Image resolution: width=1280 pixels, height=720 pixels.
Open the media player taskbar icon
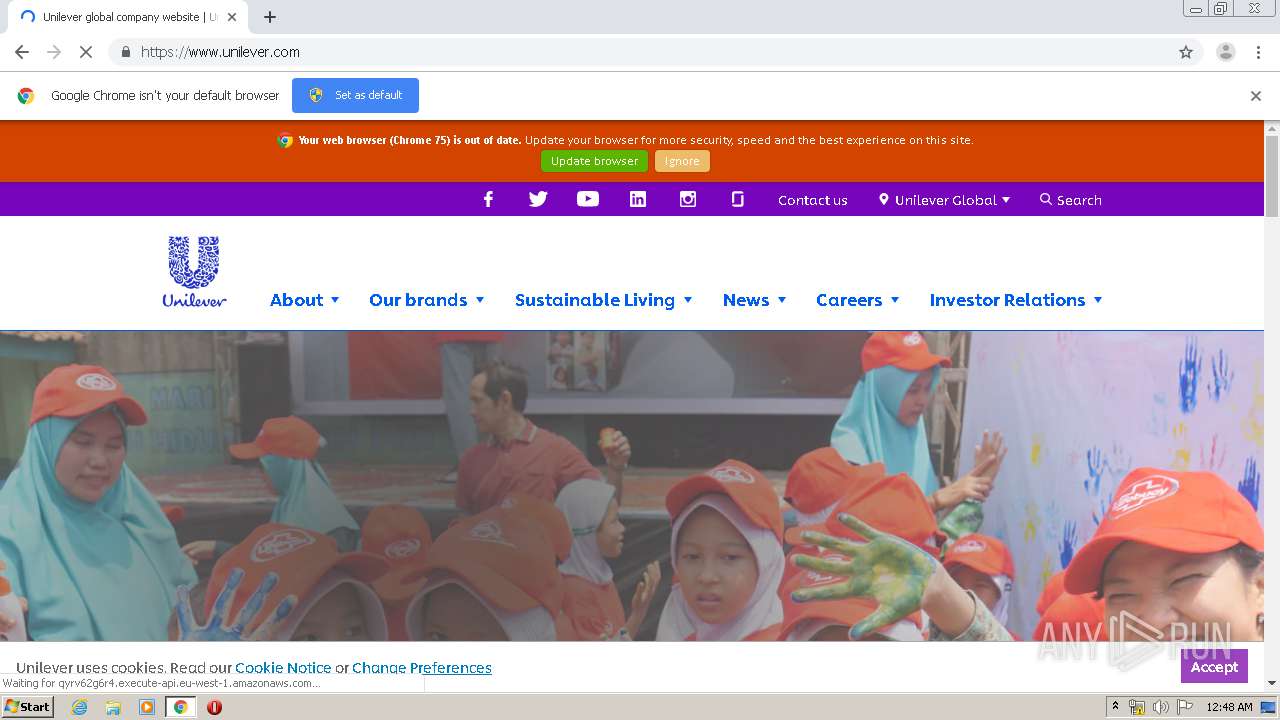pyautogui.click(x=147, y=707)
